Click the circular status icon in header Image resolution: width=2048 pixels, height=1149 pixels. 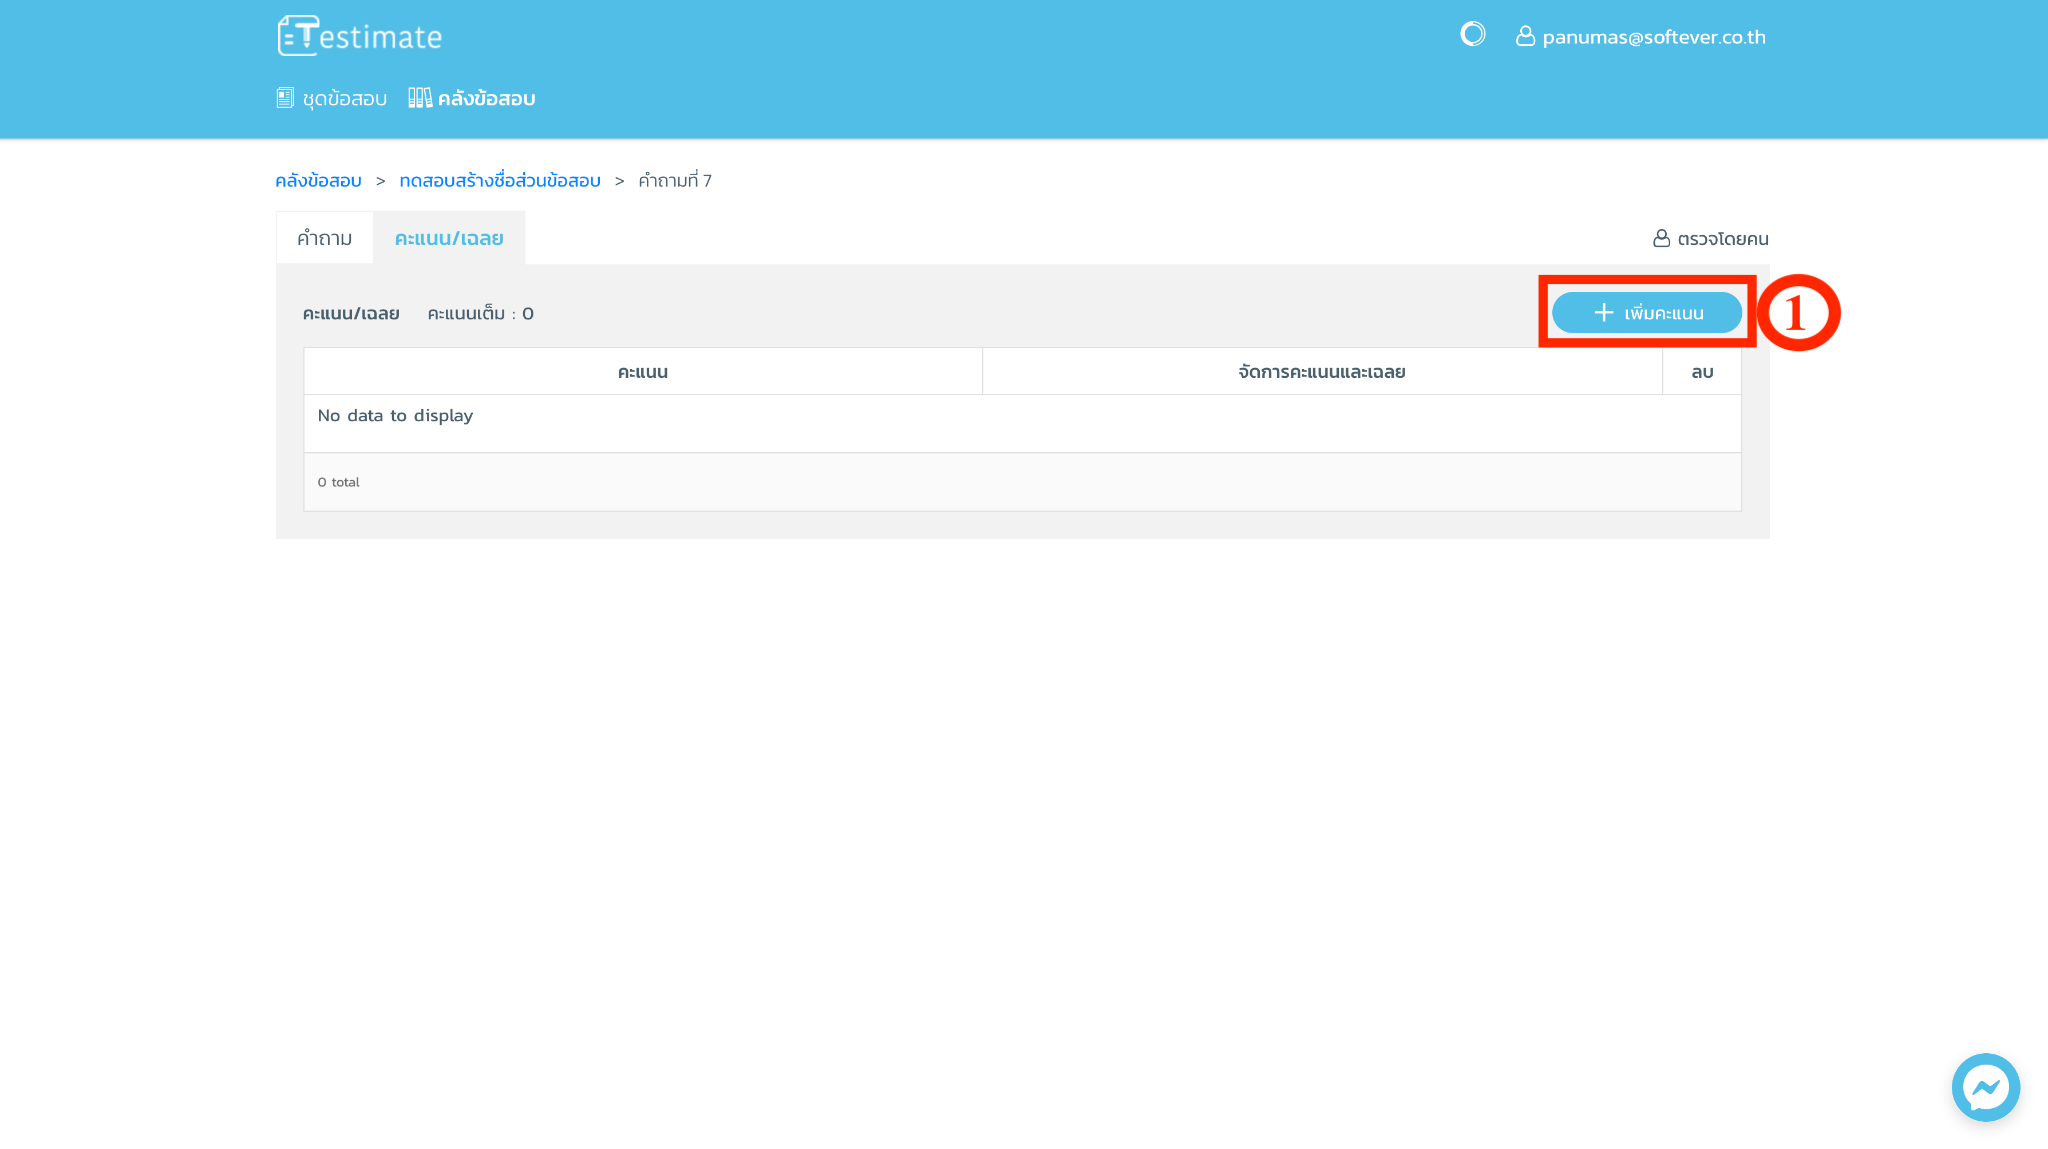[1472, 35]
